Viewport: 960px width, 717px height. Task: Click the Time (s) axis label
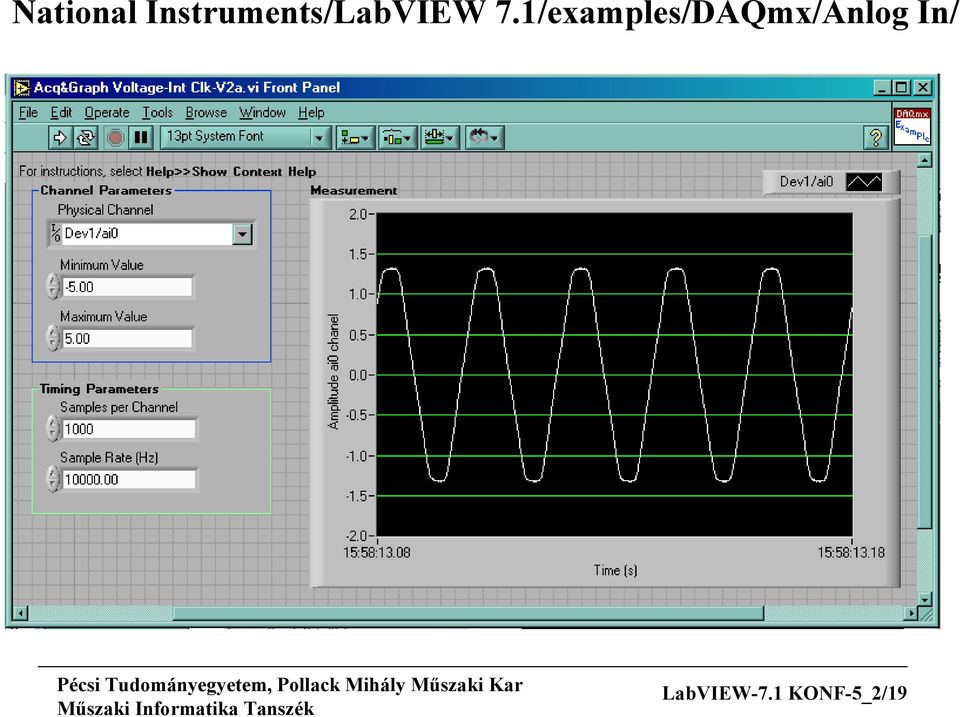click(615, 571)
